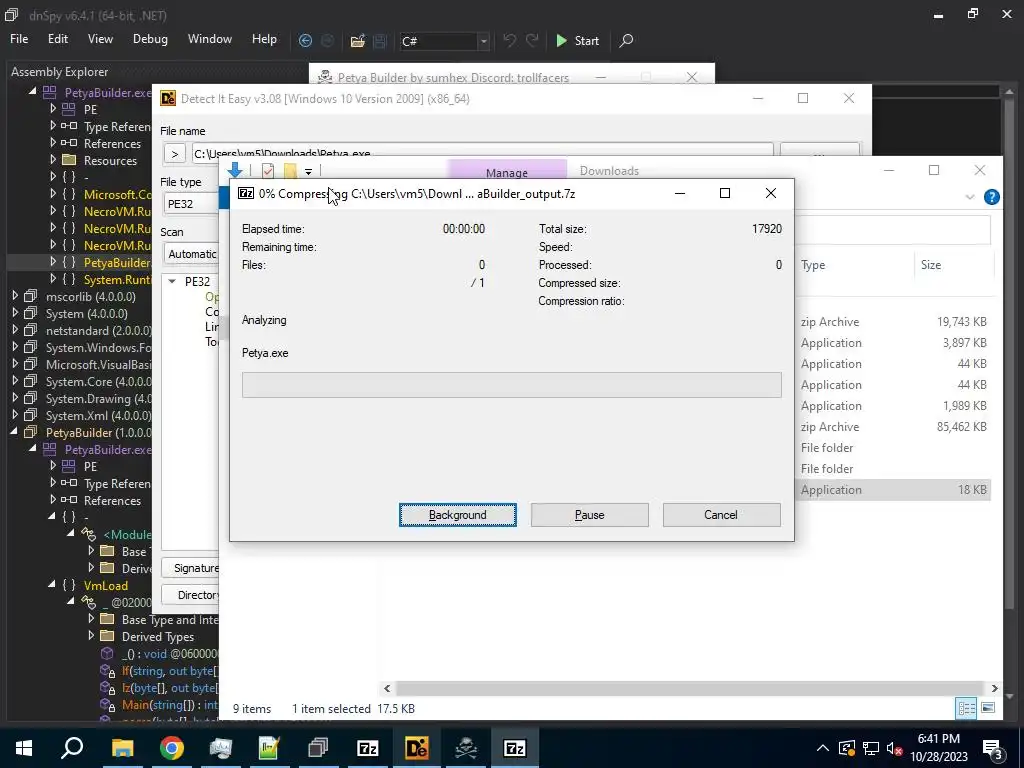Open the Help menu in dnSpy
Viewport: 1024px width, 768px height.
click(264, 39)
